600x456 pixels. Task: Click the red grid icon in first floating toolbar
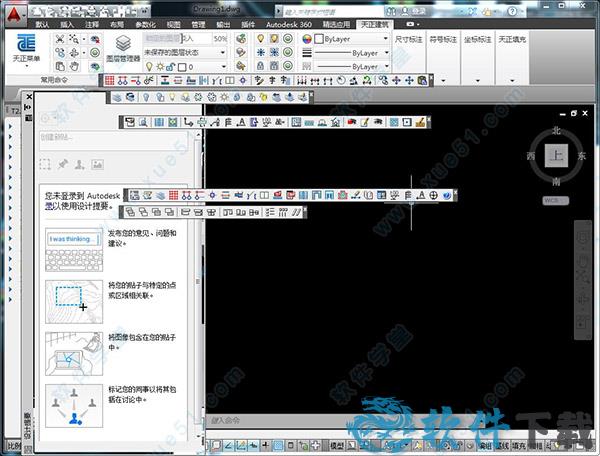[110, 80]
